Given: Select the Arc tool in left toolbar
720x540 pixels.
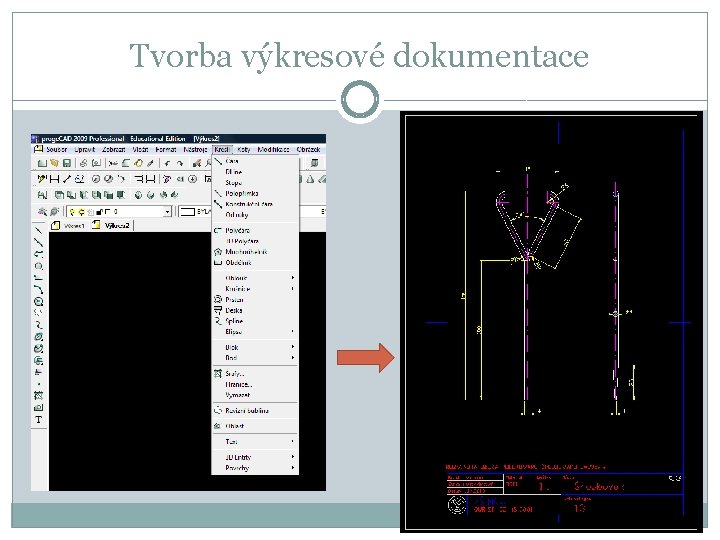Looking at the screenshot, I should coord(39,289).
